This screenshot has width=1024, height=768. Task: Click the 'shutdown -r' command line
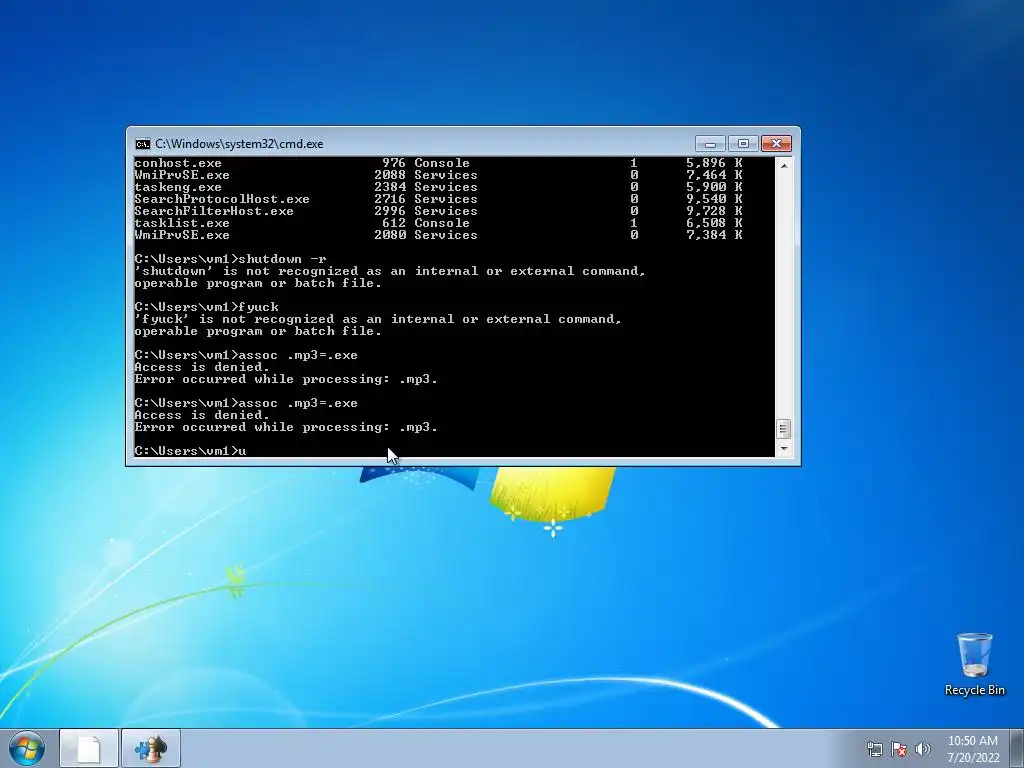231,259
